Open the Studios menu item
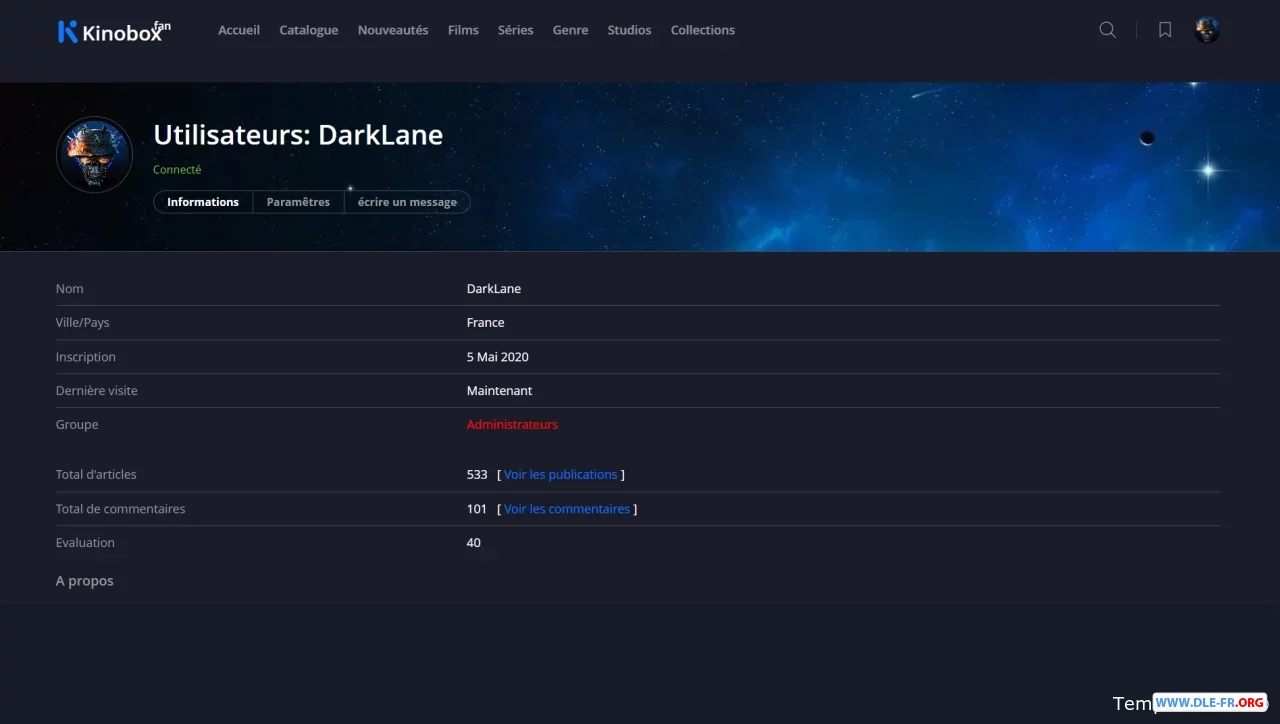This screenshot has height=724, width=1280. coord(629,30)
